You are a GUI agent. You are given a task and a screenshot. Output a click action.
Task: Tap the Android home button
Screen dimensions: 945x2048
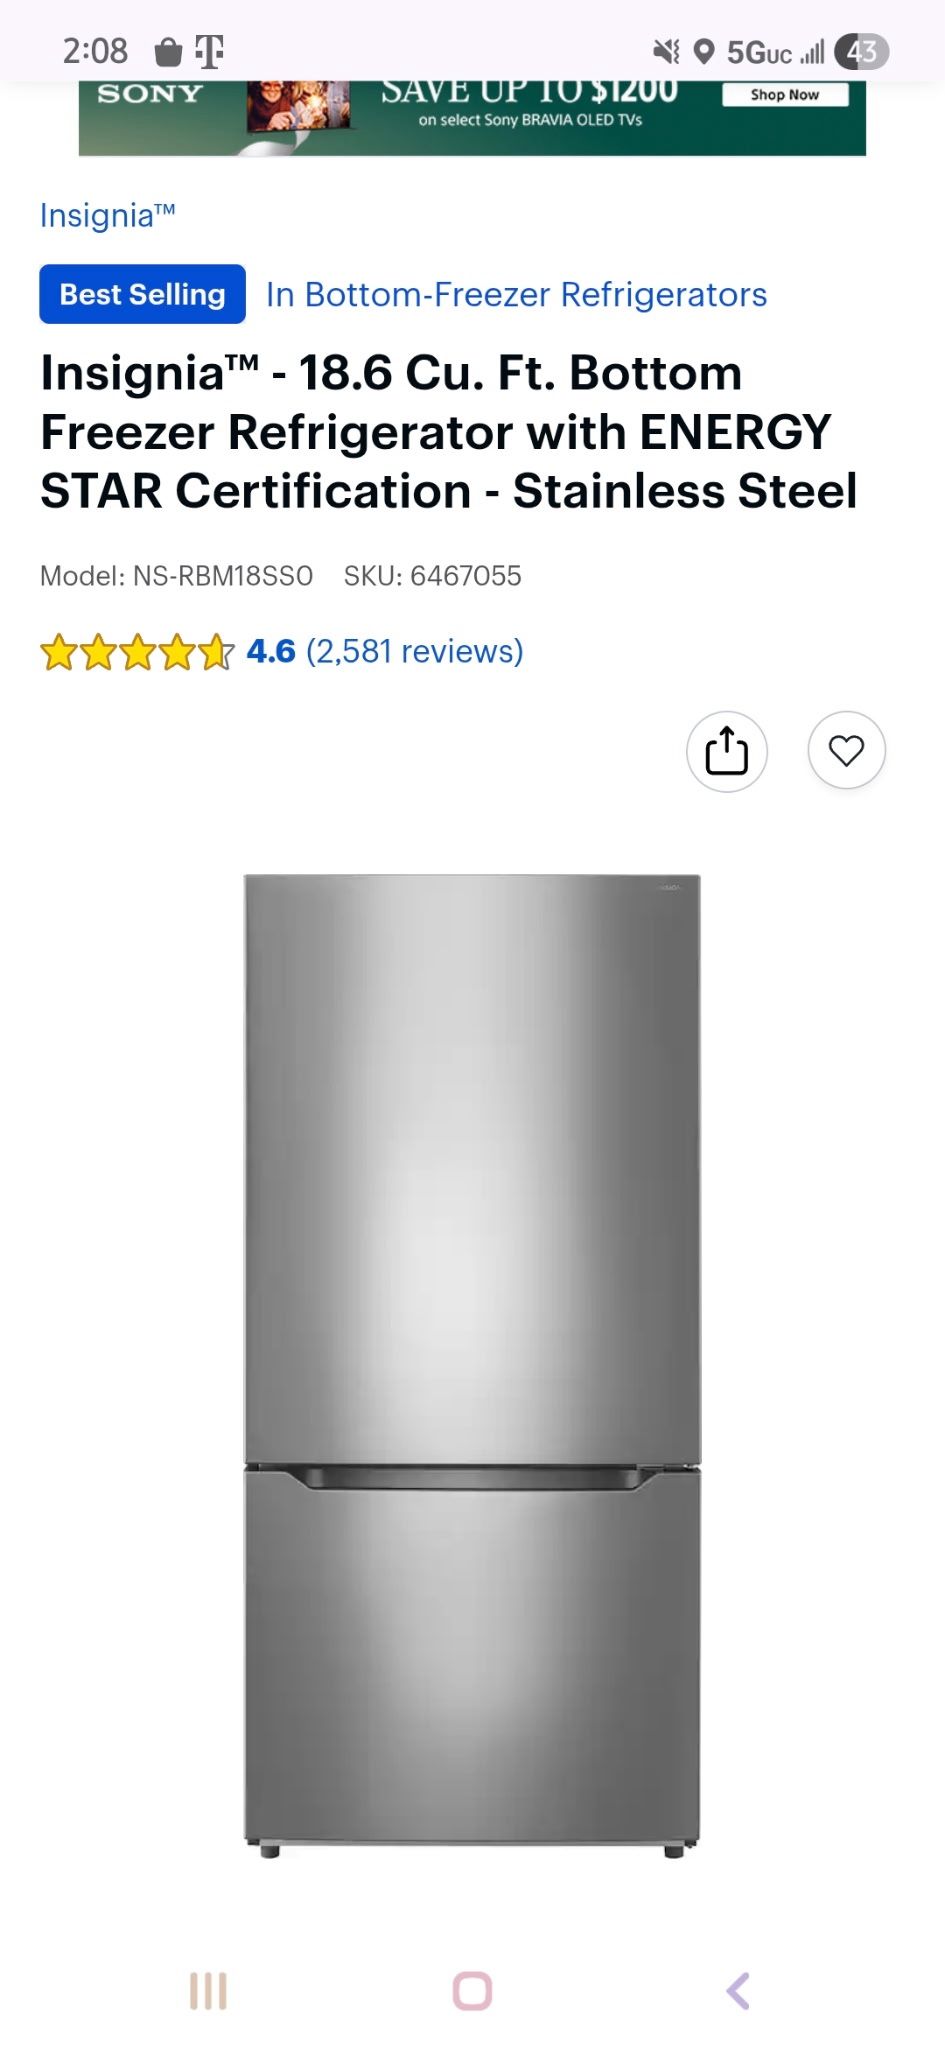tap(472, 1990)
